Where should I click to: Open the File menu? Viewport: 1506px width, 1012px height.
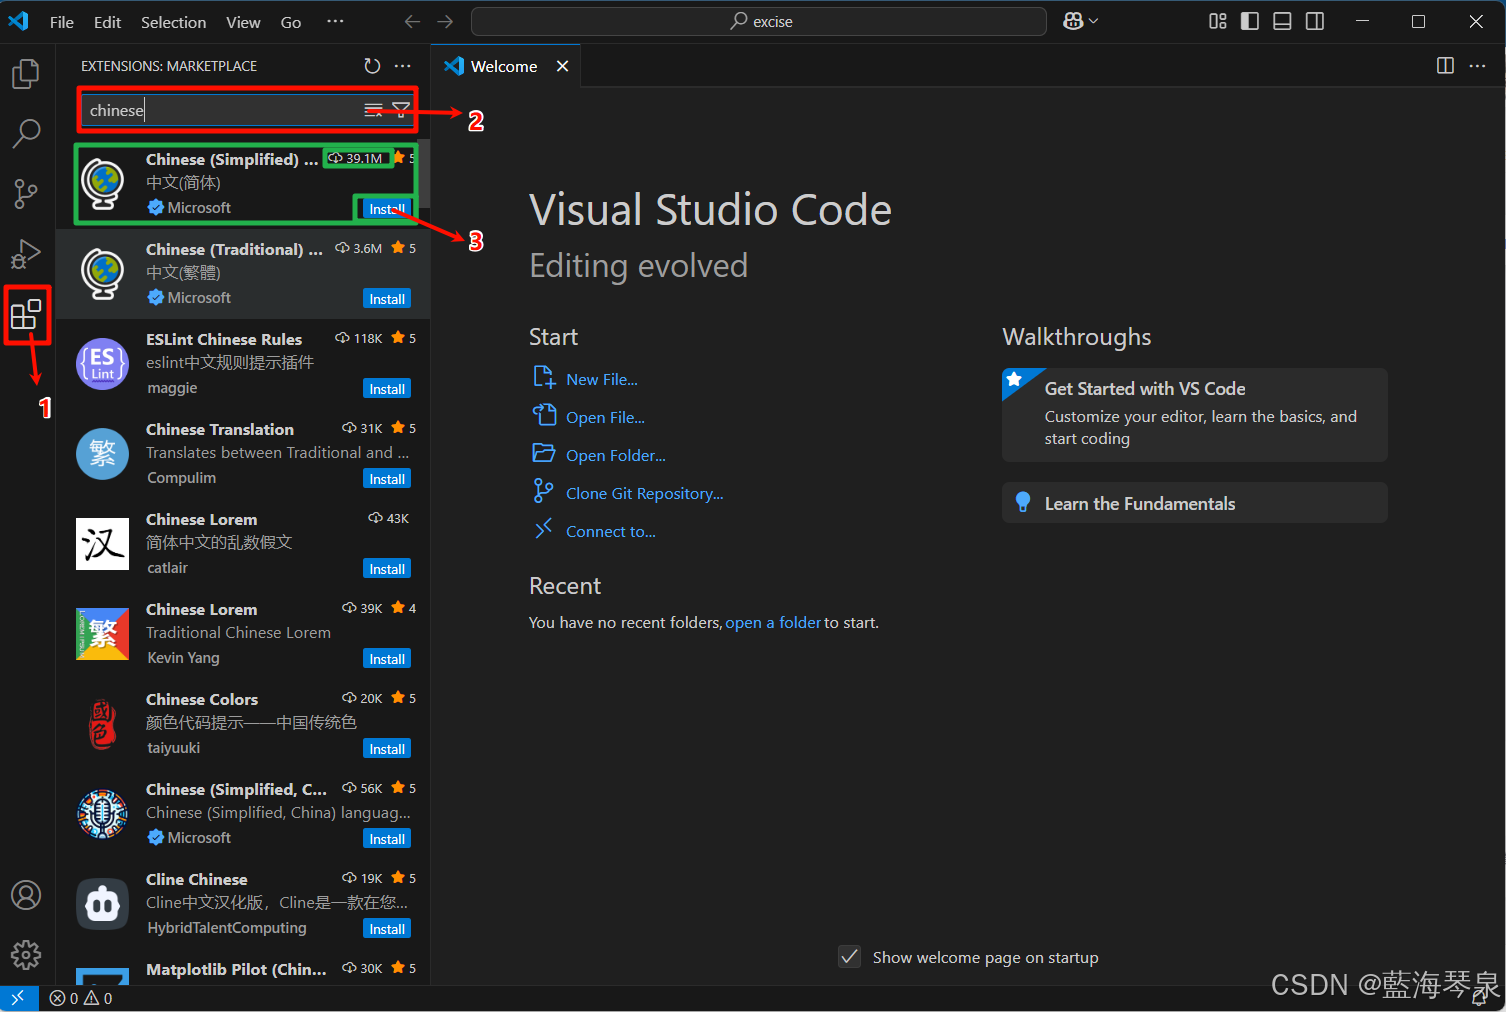click(62, 22)
